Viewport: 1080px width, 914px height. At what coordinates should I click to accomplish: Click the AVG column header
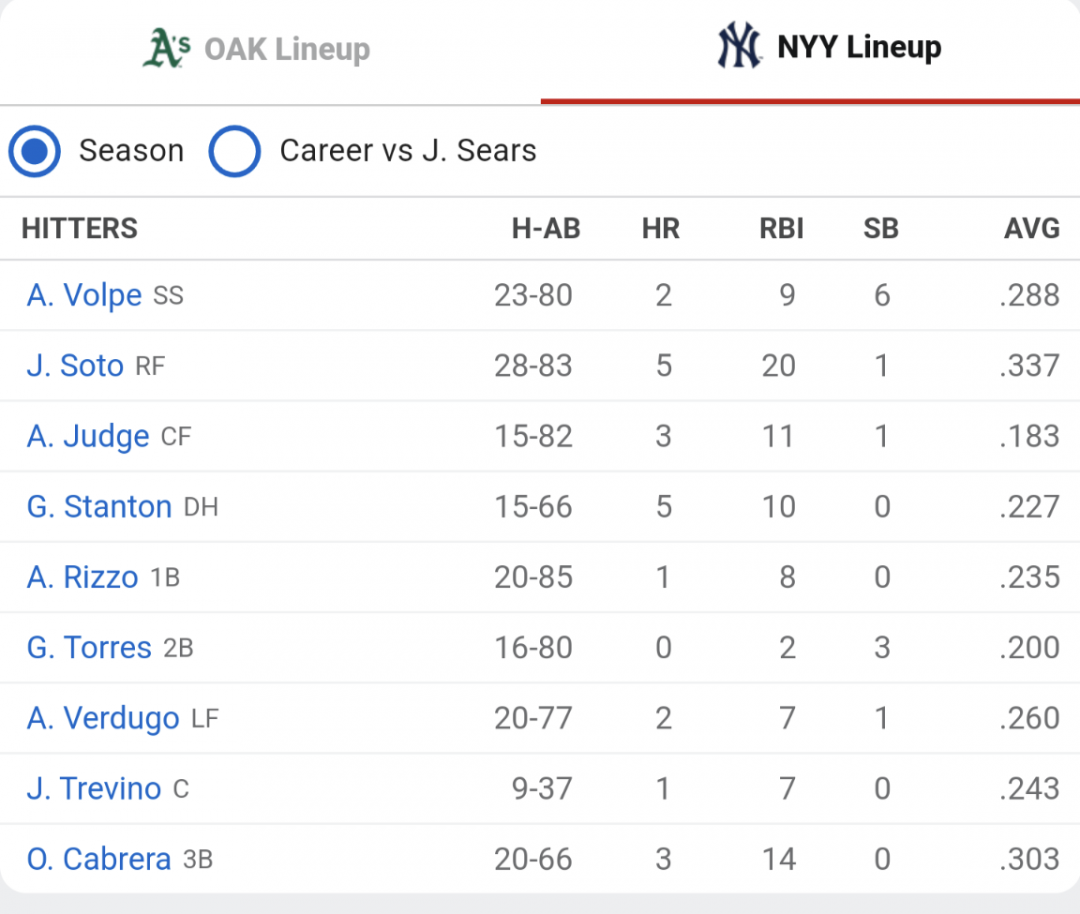(x=1031, y=229)
